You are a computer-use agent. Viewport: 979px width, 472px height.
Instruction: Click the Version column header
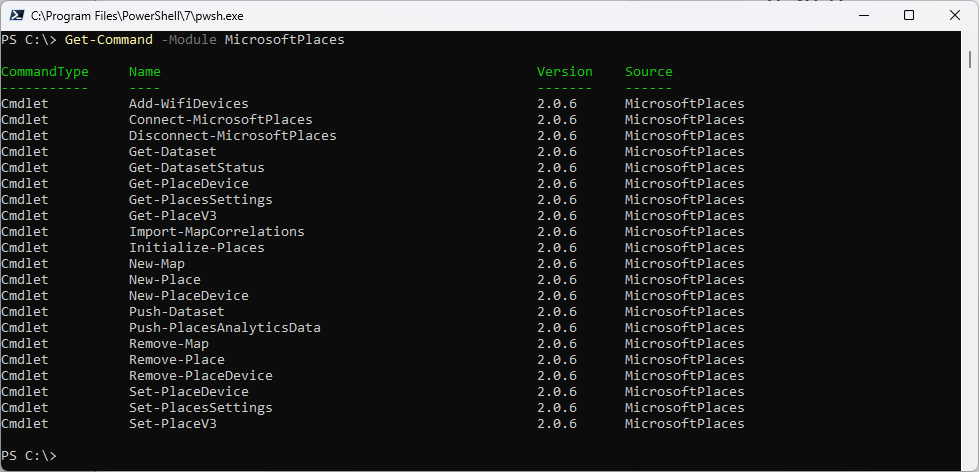coord(564,72)
